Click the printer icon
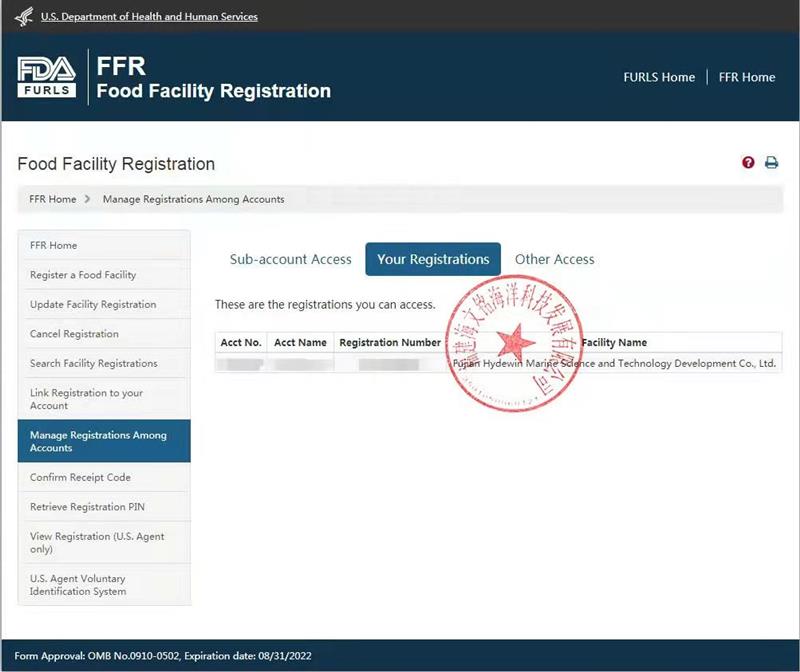This screenshot has width=800, height=672. tap(771, 163)
